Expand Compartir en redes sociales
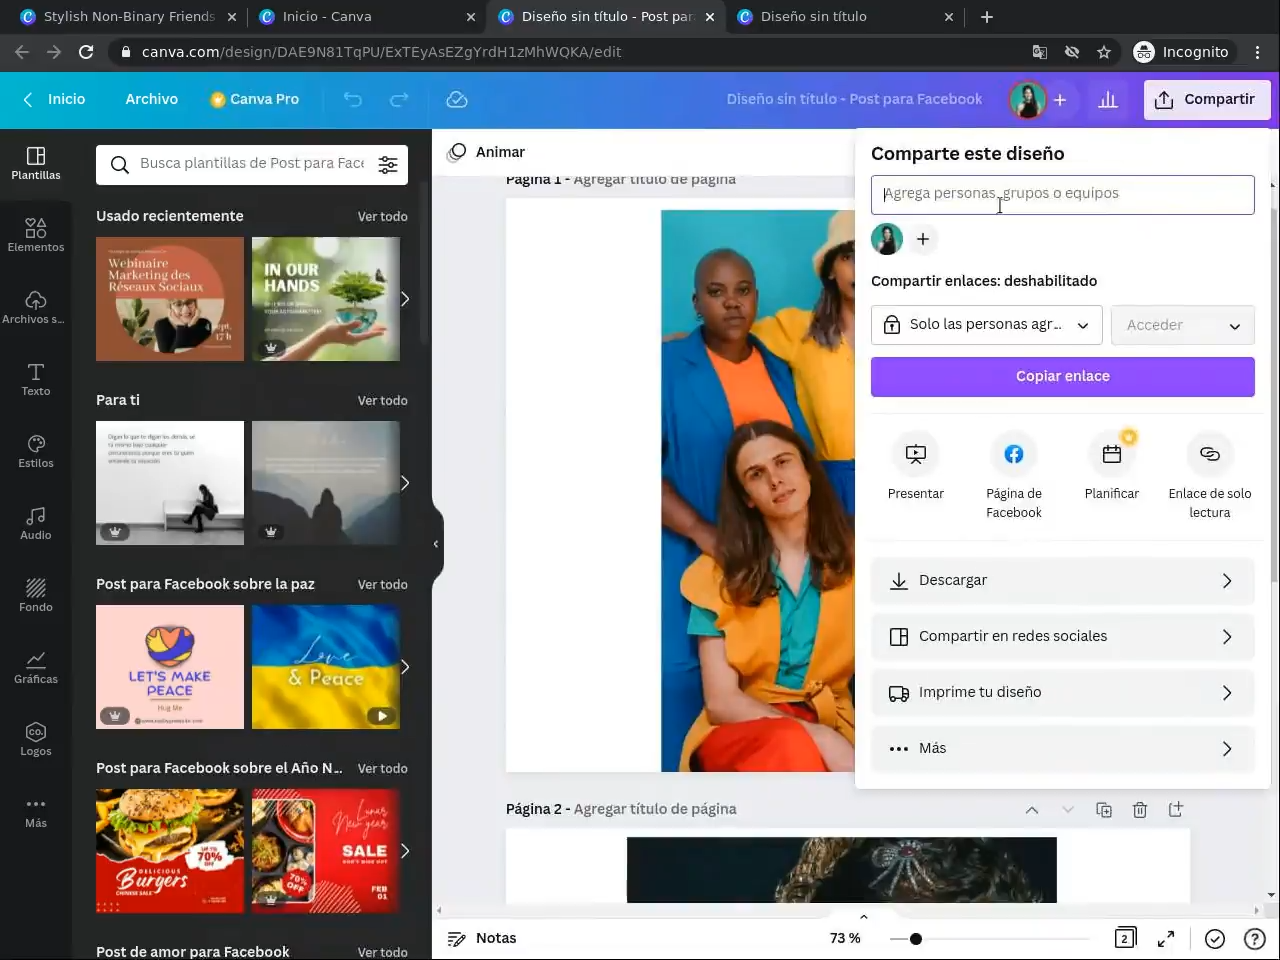This screenshot has width=1280, height=960. pyautogui.click(x=1063, y=637)
